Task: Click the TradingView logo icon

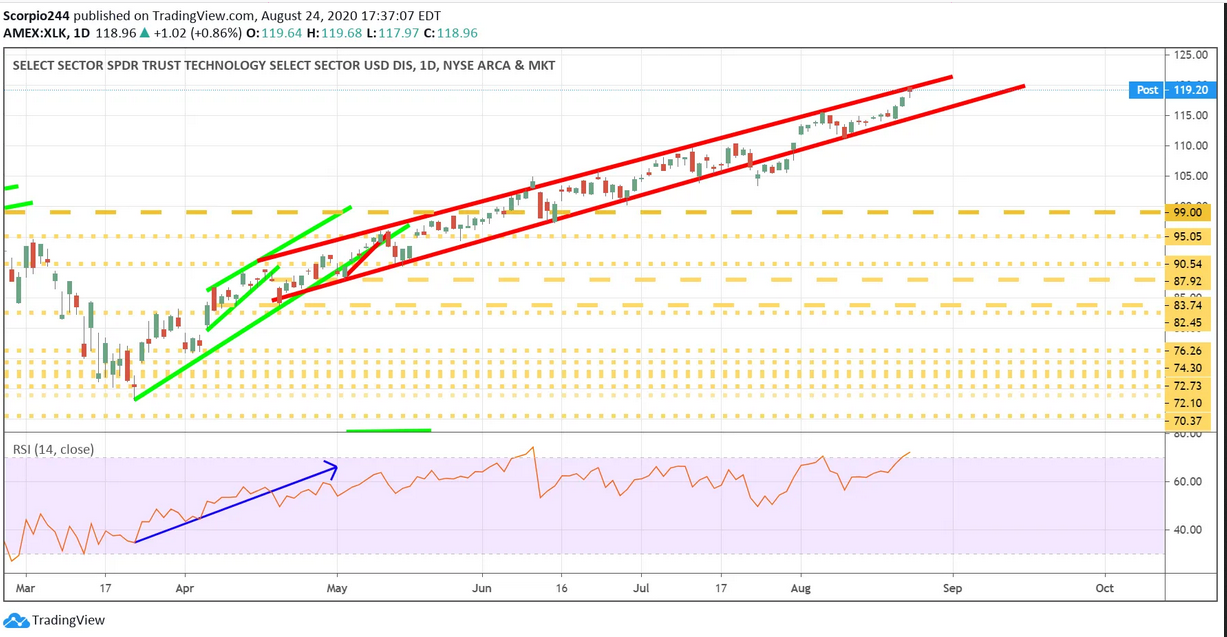Action: pyautogui.click(x=16, y=621)
